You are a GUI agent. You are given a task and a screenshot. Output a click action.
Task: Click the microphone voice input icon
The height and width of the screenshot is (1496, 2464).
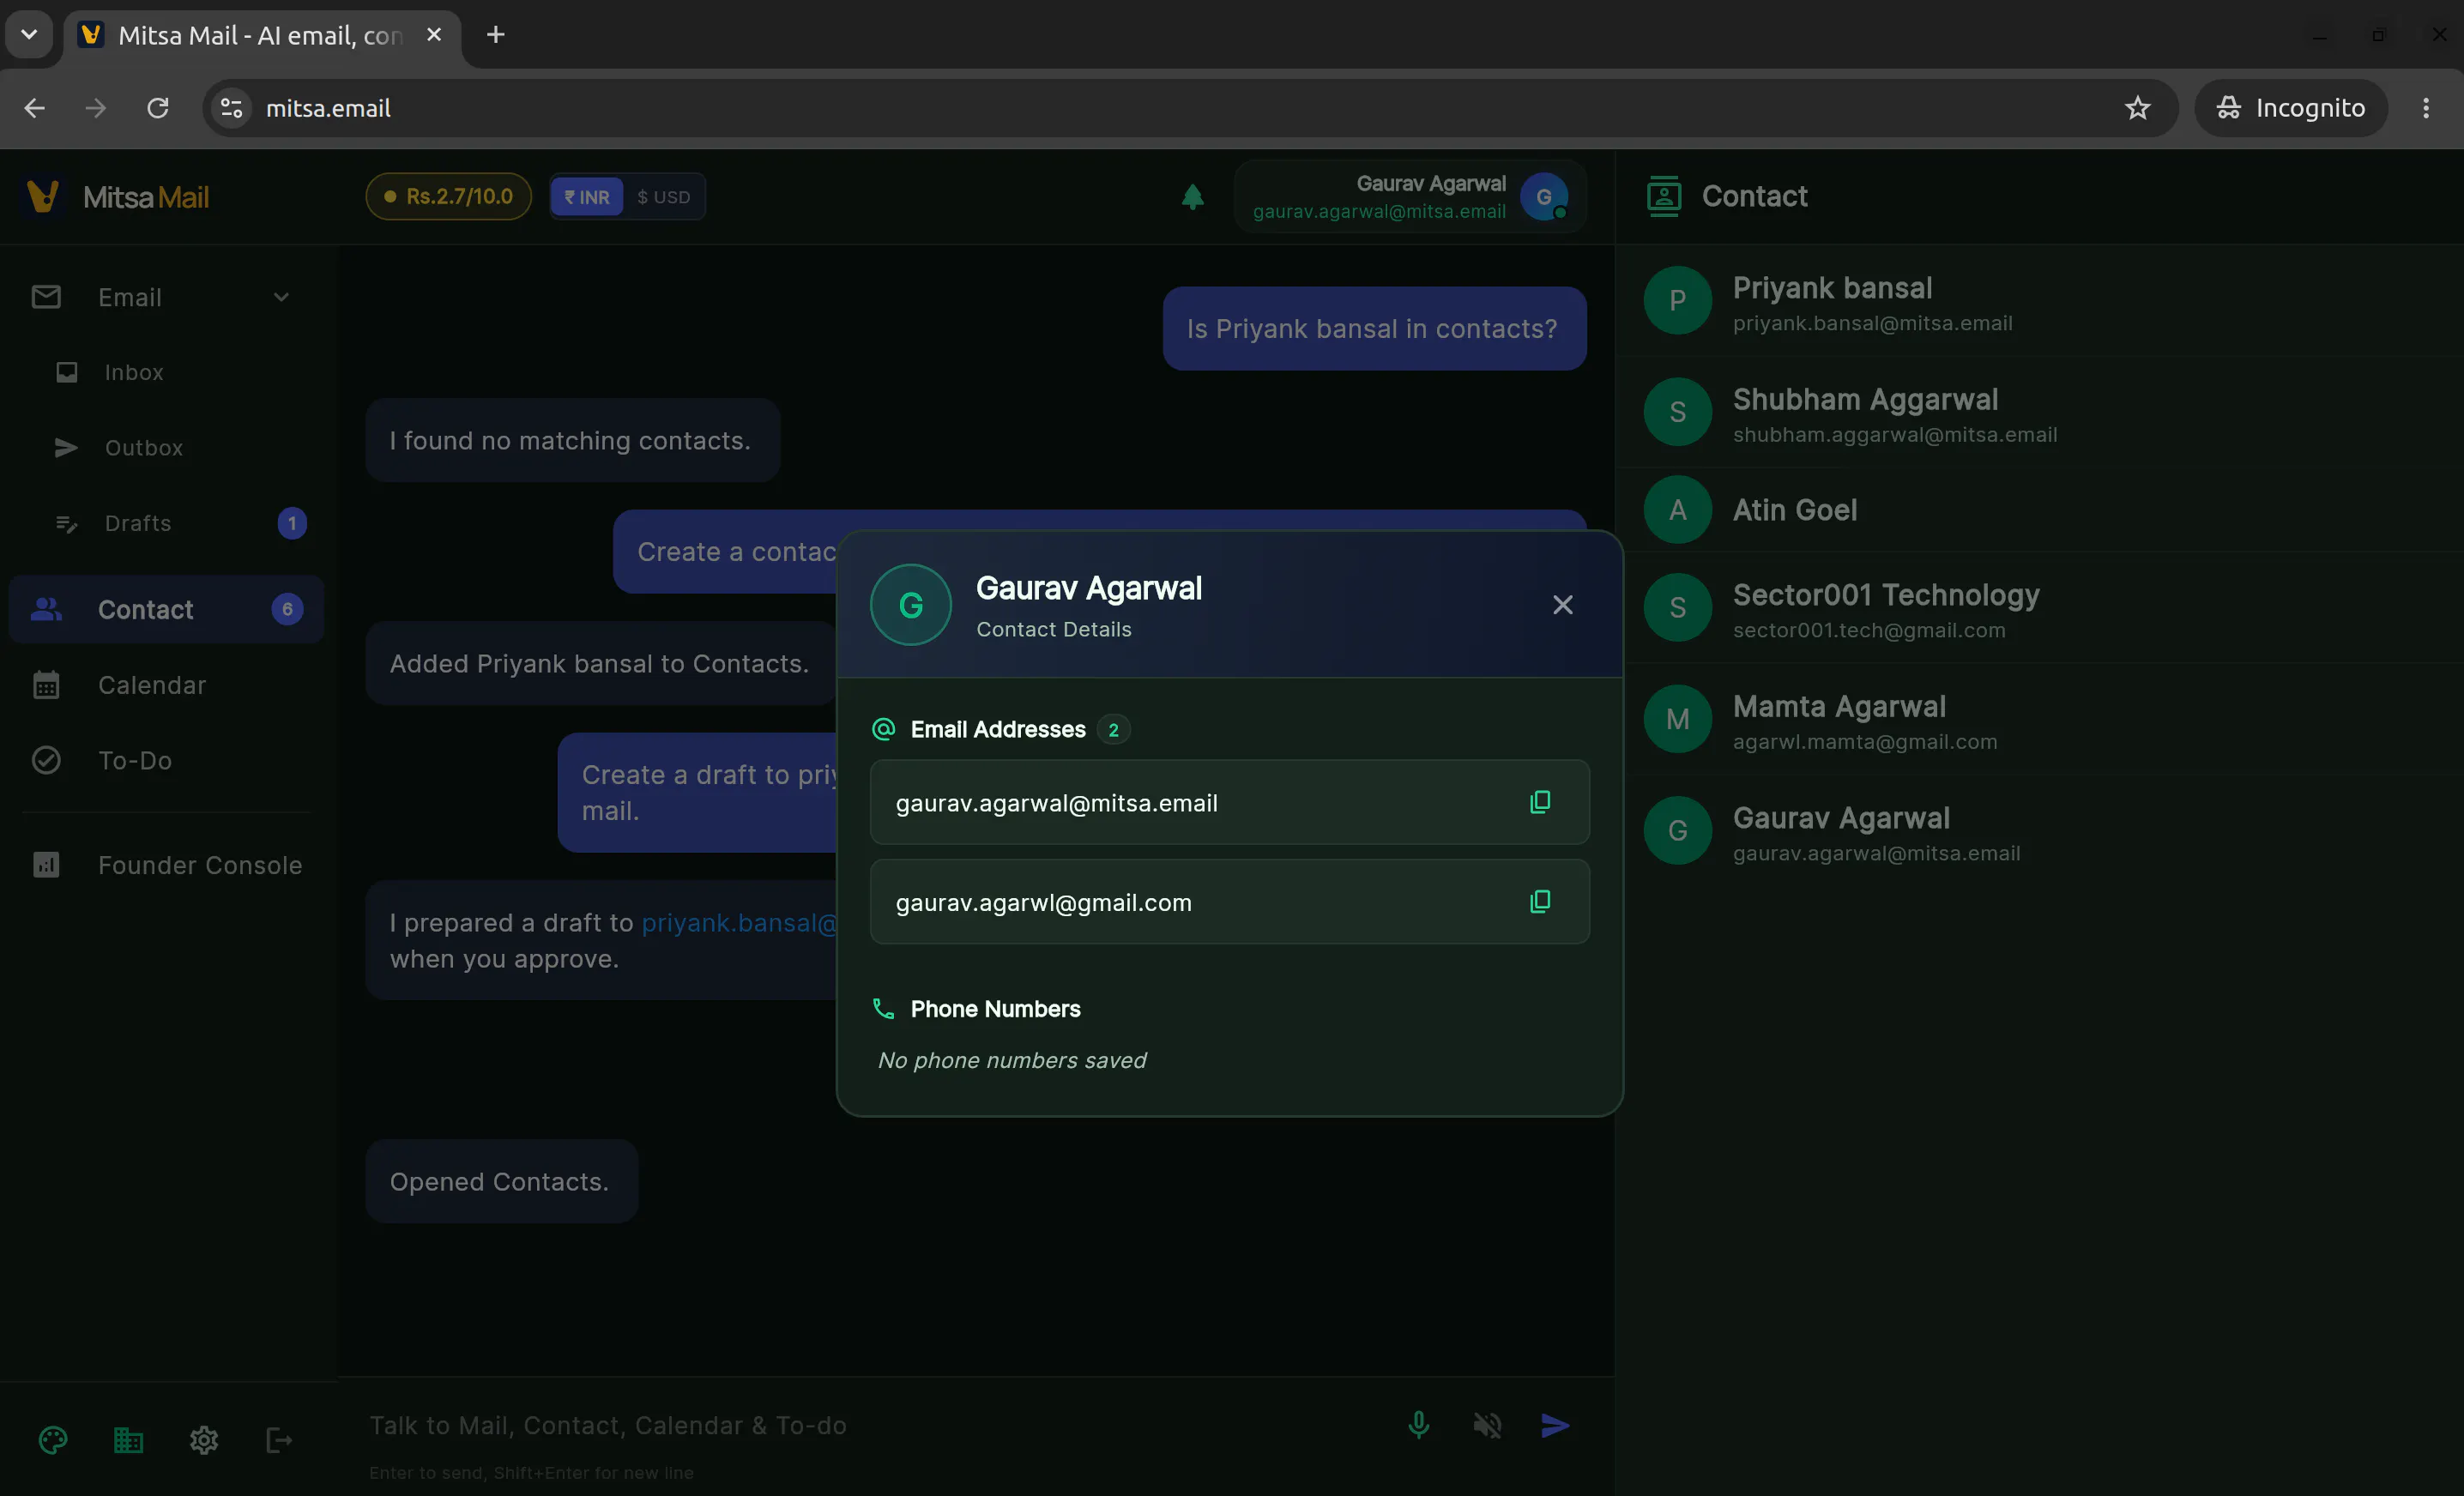click(x=1418, y=1425)
